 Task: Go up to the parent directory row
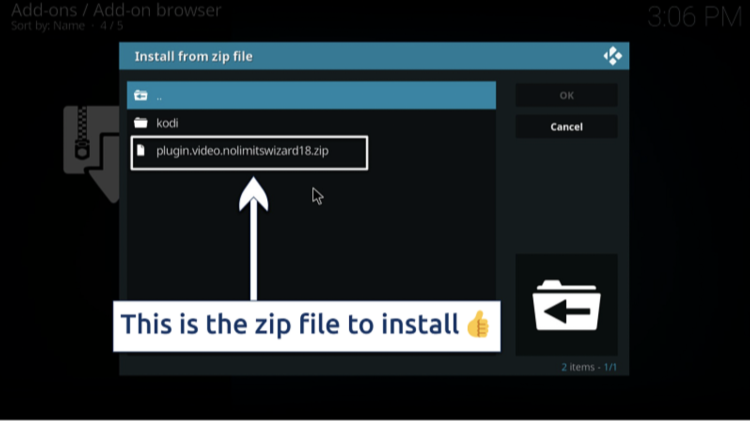tap(311, 95)
